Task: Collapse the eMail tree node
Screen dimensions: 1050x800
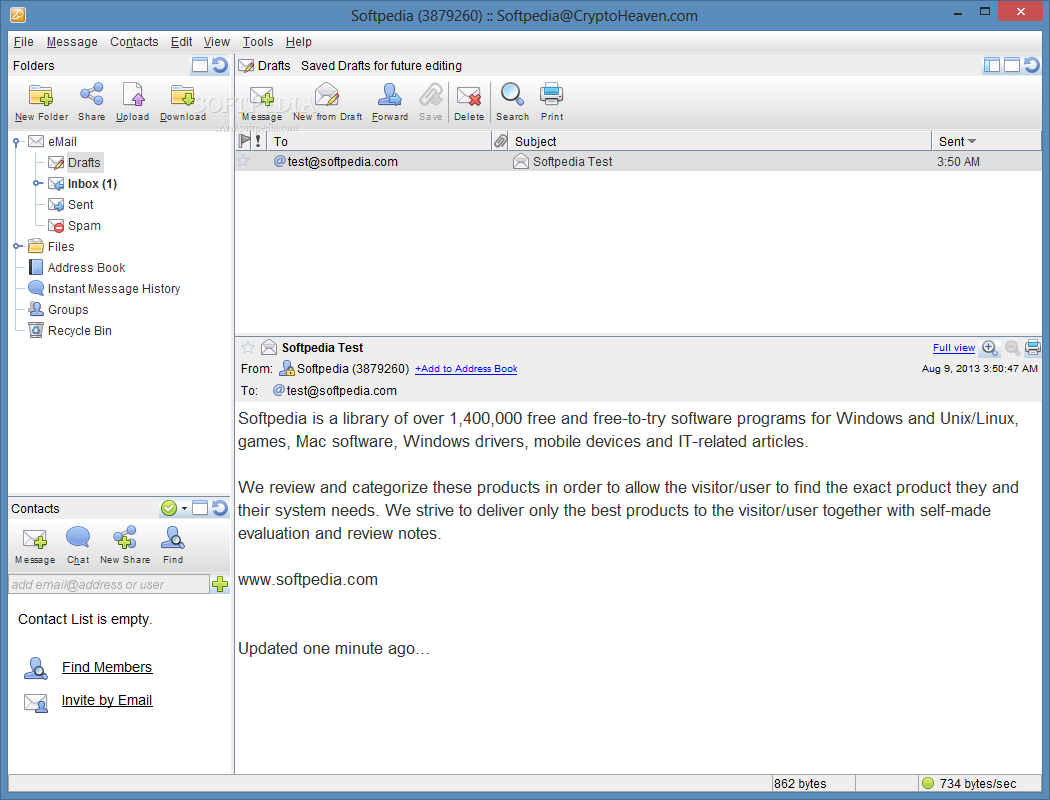Action: point(17,141)
